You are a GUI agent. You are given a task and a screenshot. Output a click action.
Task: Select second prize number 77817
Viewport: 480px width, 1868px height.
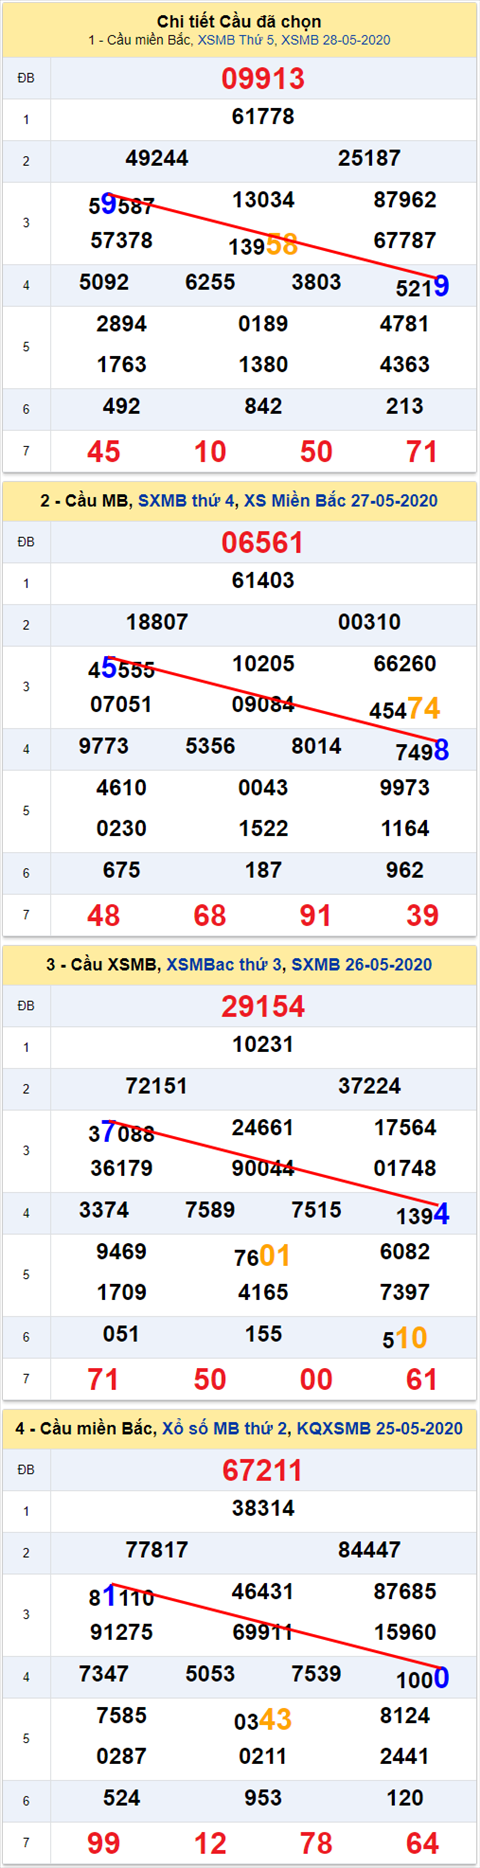(157, 1550)
